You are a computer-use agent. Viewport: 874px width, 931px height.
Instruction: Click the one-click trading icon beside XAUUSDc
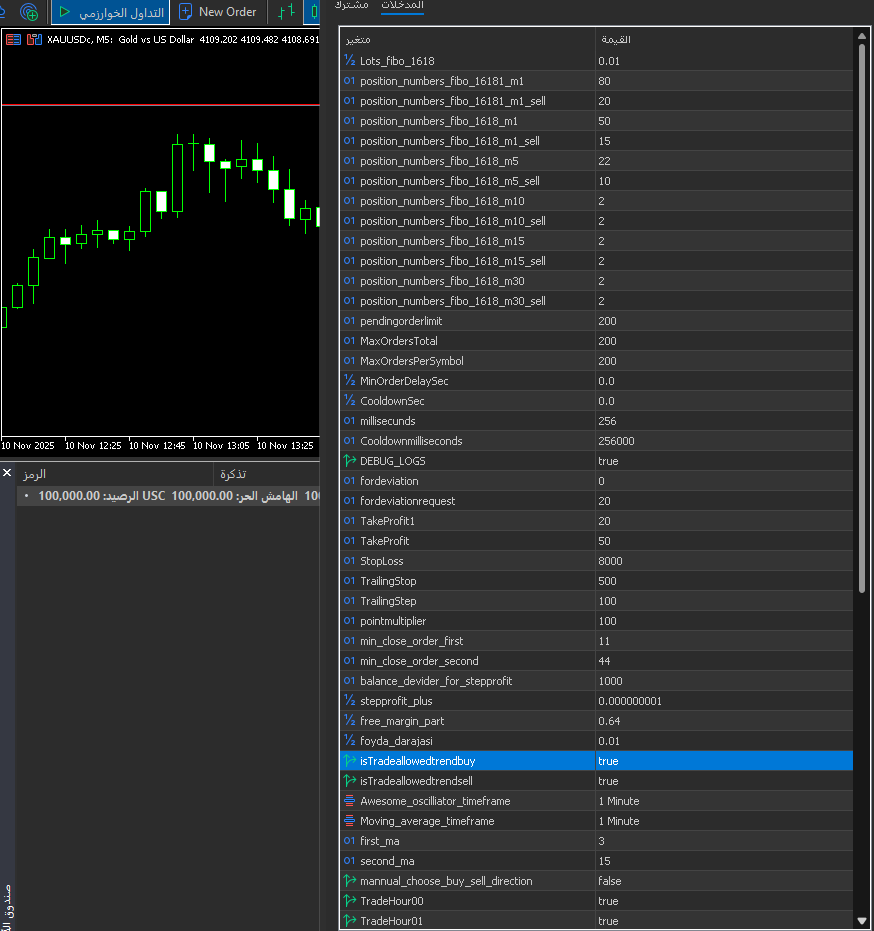pos(35,40)
